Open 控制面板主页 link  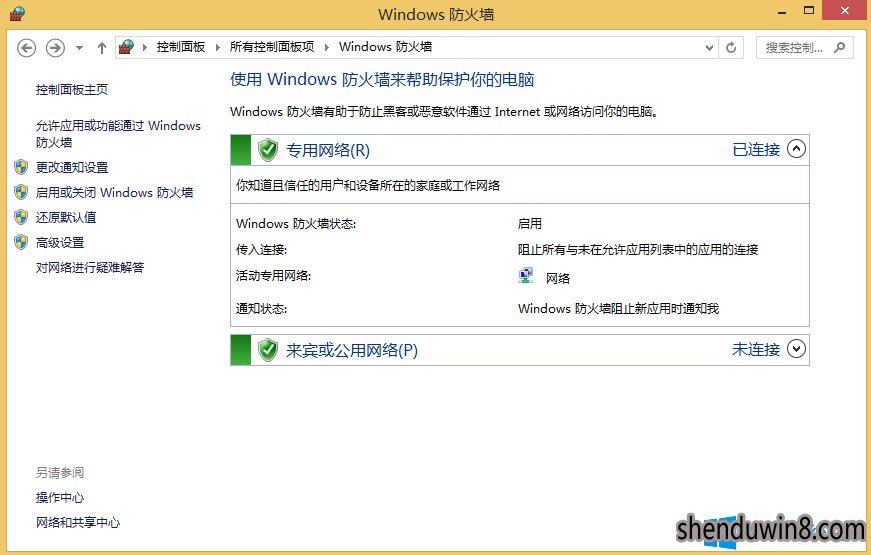click(x=72, y=89)
